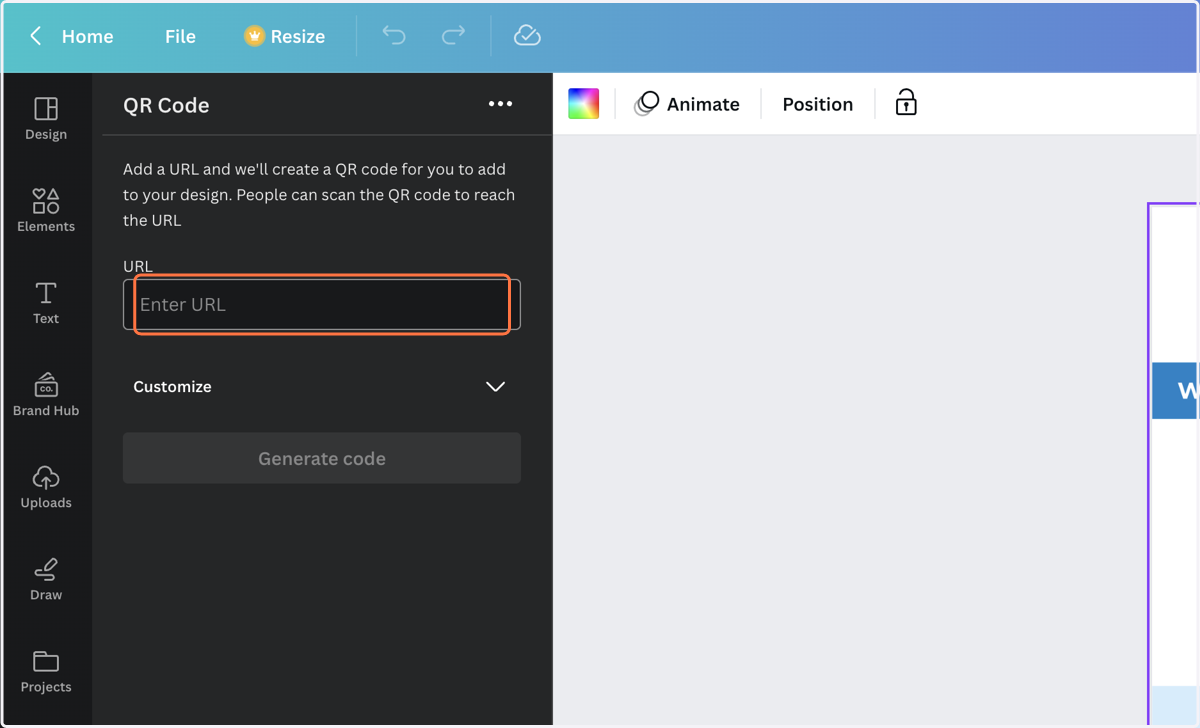Viewport: 1200px width, 728px height.
Task: Open the QR Code more options menu
Action: pyautogui.click(x=500, y=104)
